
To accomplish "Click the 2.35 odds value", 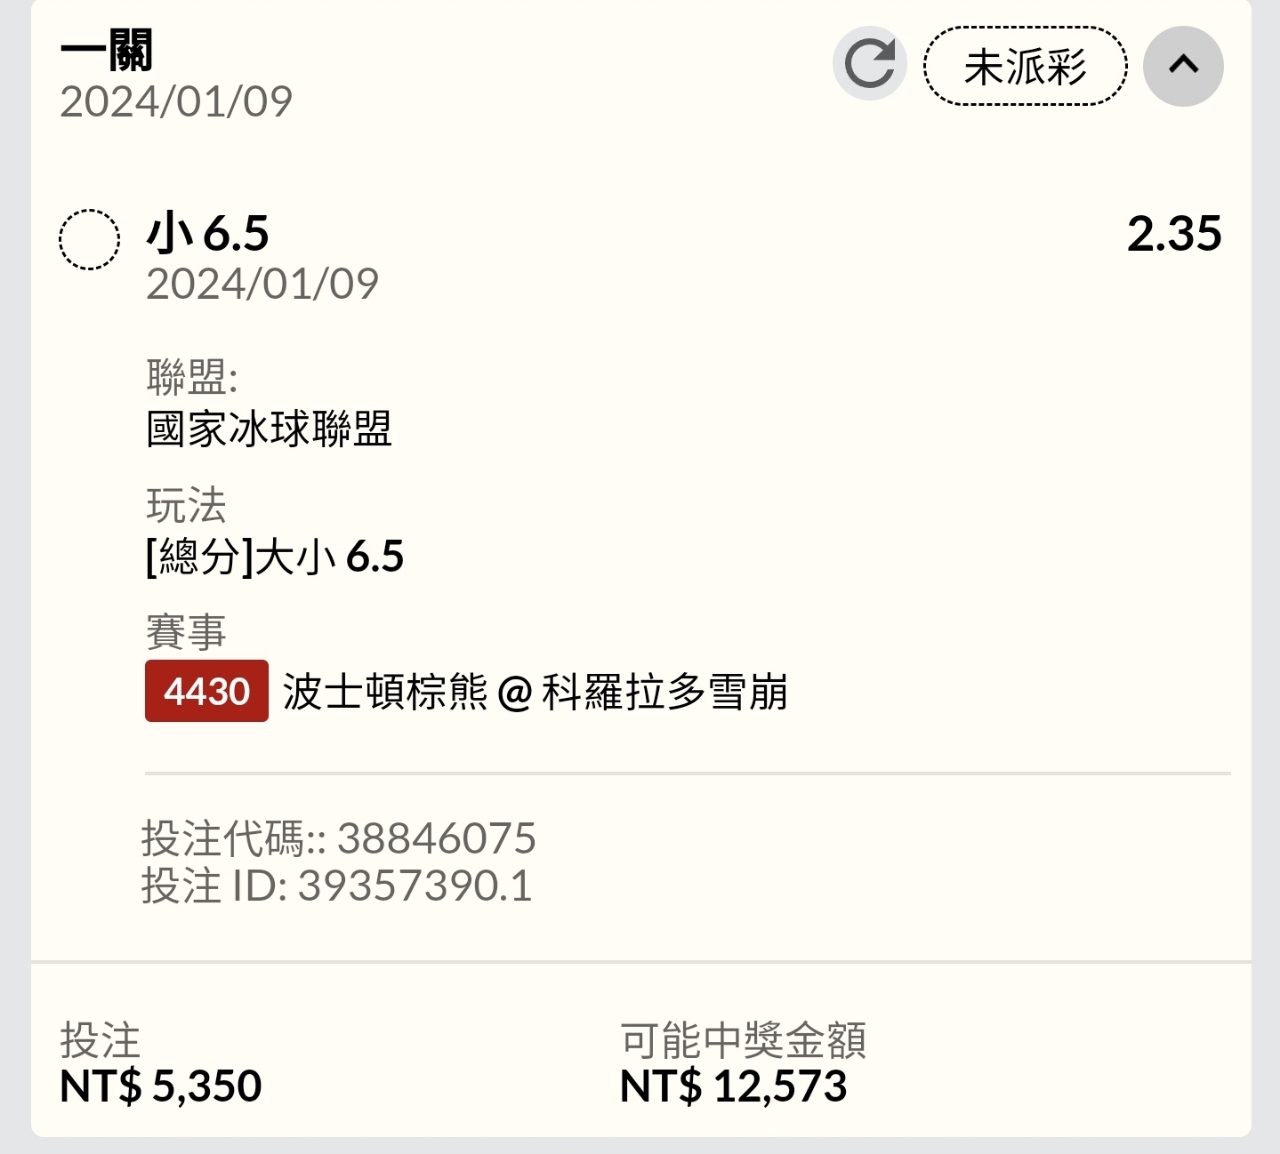I will (1174, 234).
